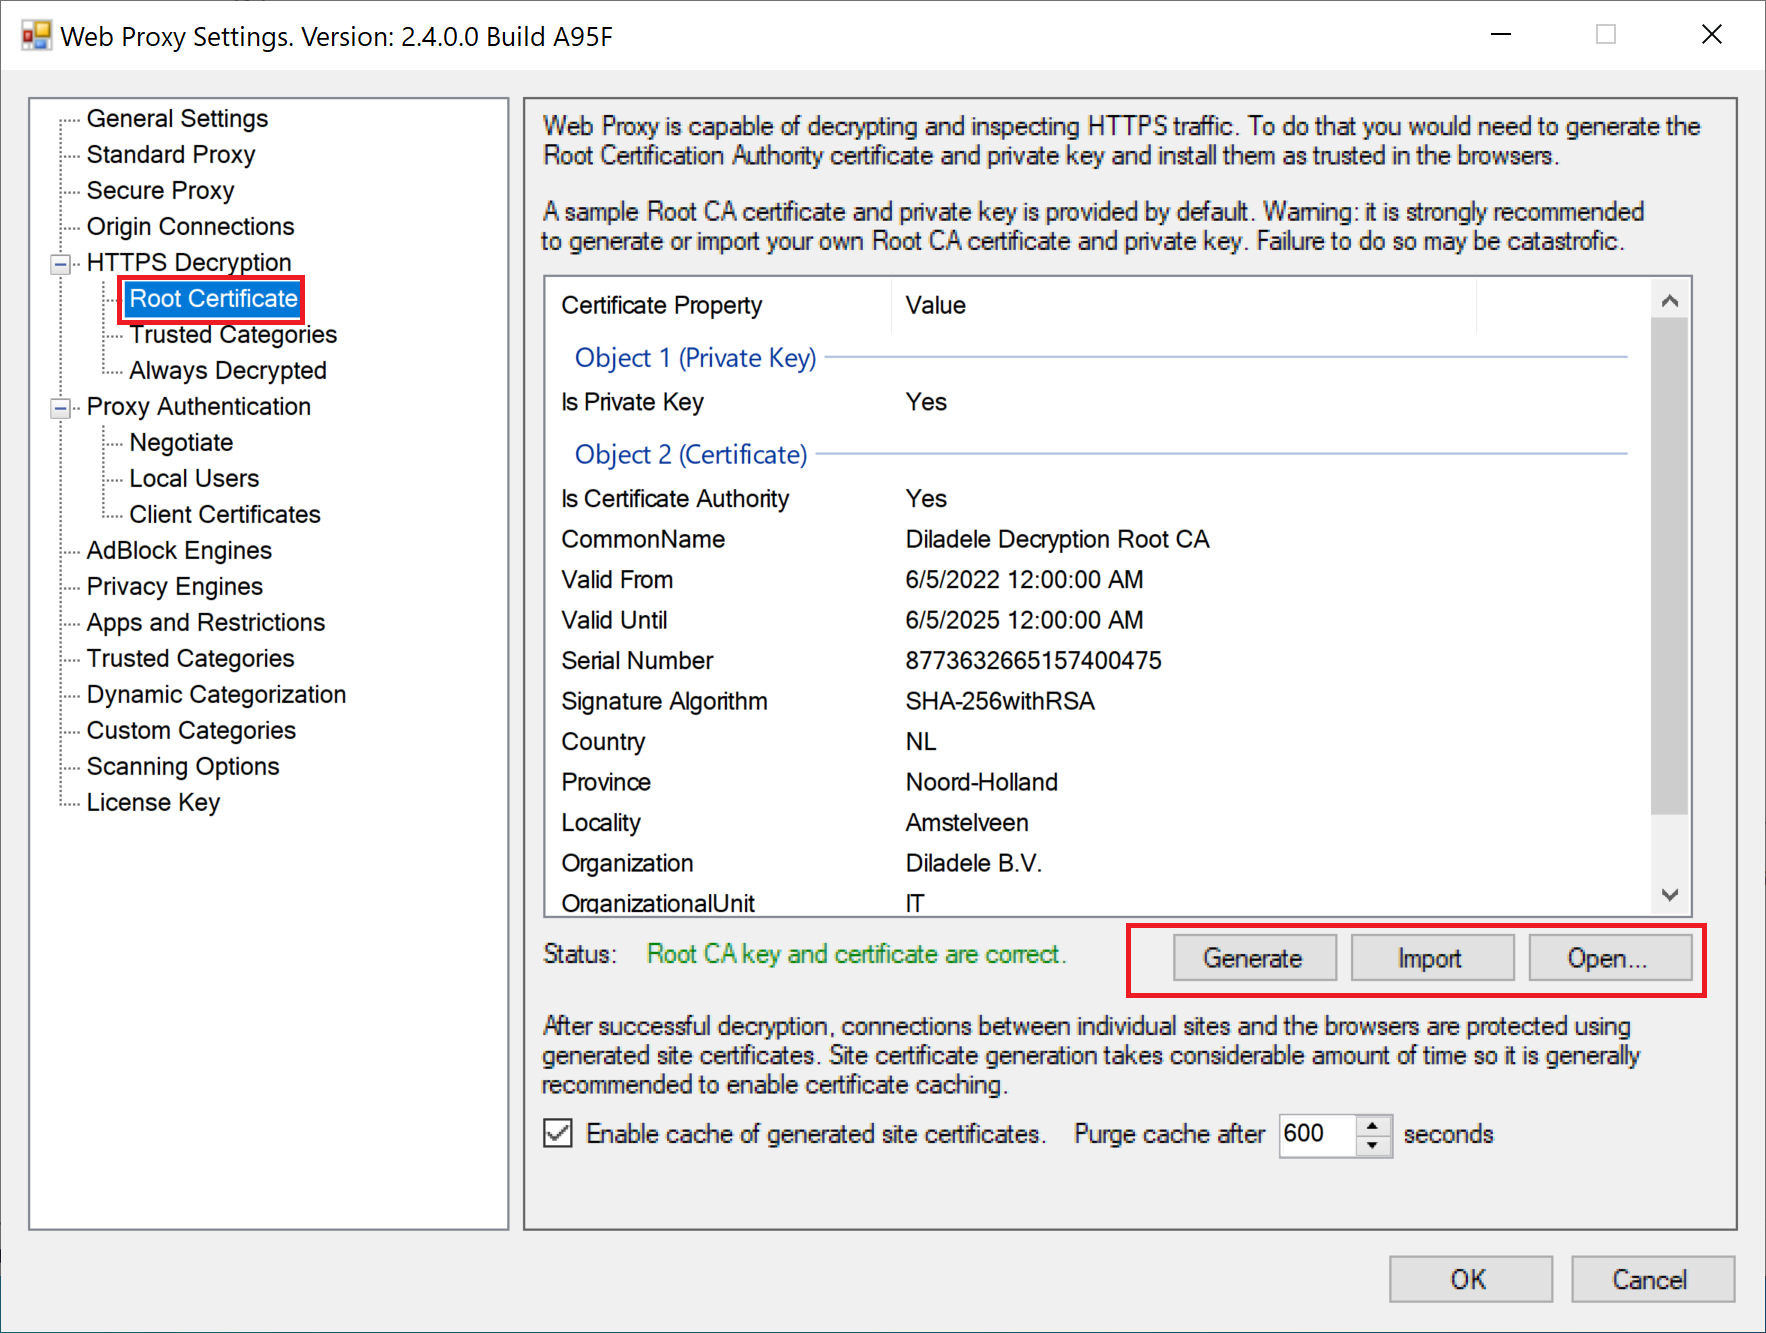Image resolution: width=1766 pixels, height=1333 pixels.
Task: Increase purge cache seconds with up arrow
Action: click(1373, 1125)
